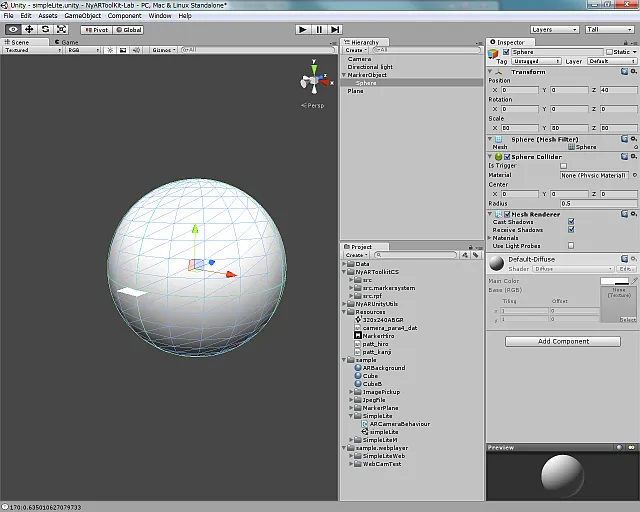The image size is (640, 512).
Task: Pause the game
Action: pos(319,29)
